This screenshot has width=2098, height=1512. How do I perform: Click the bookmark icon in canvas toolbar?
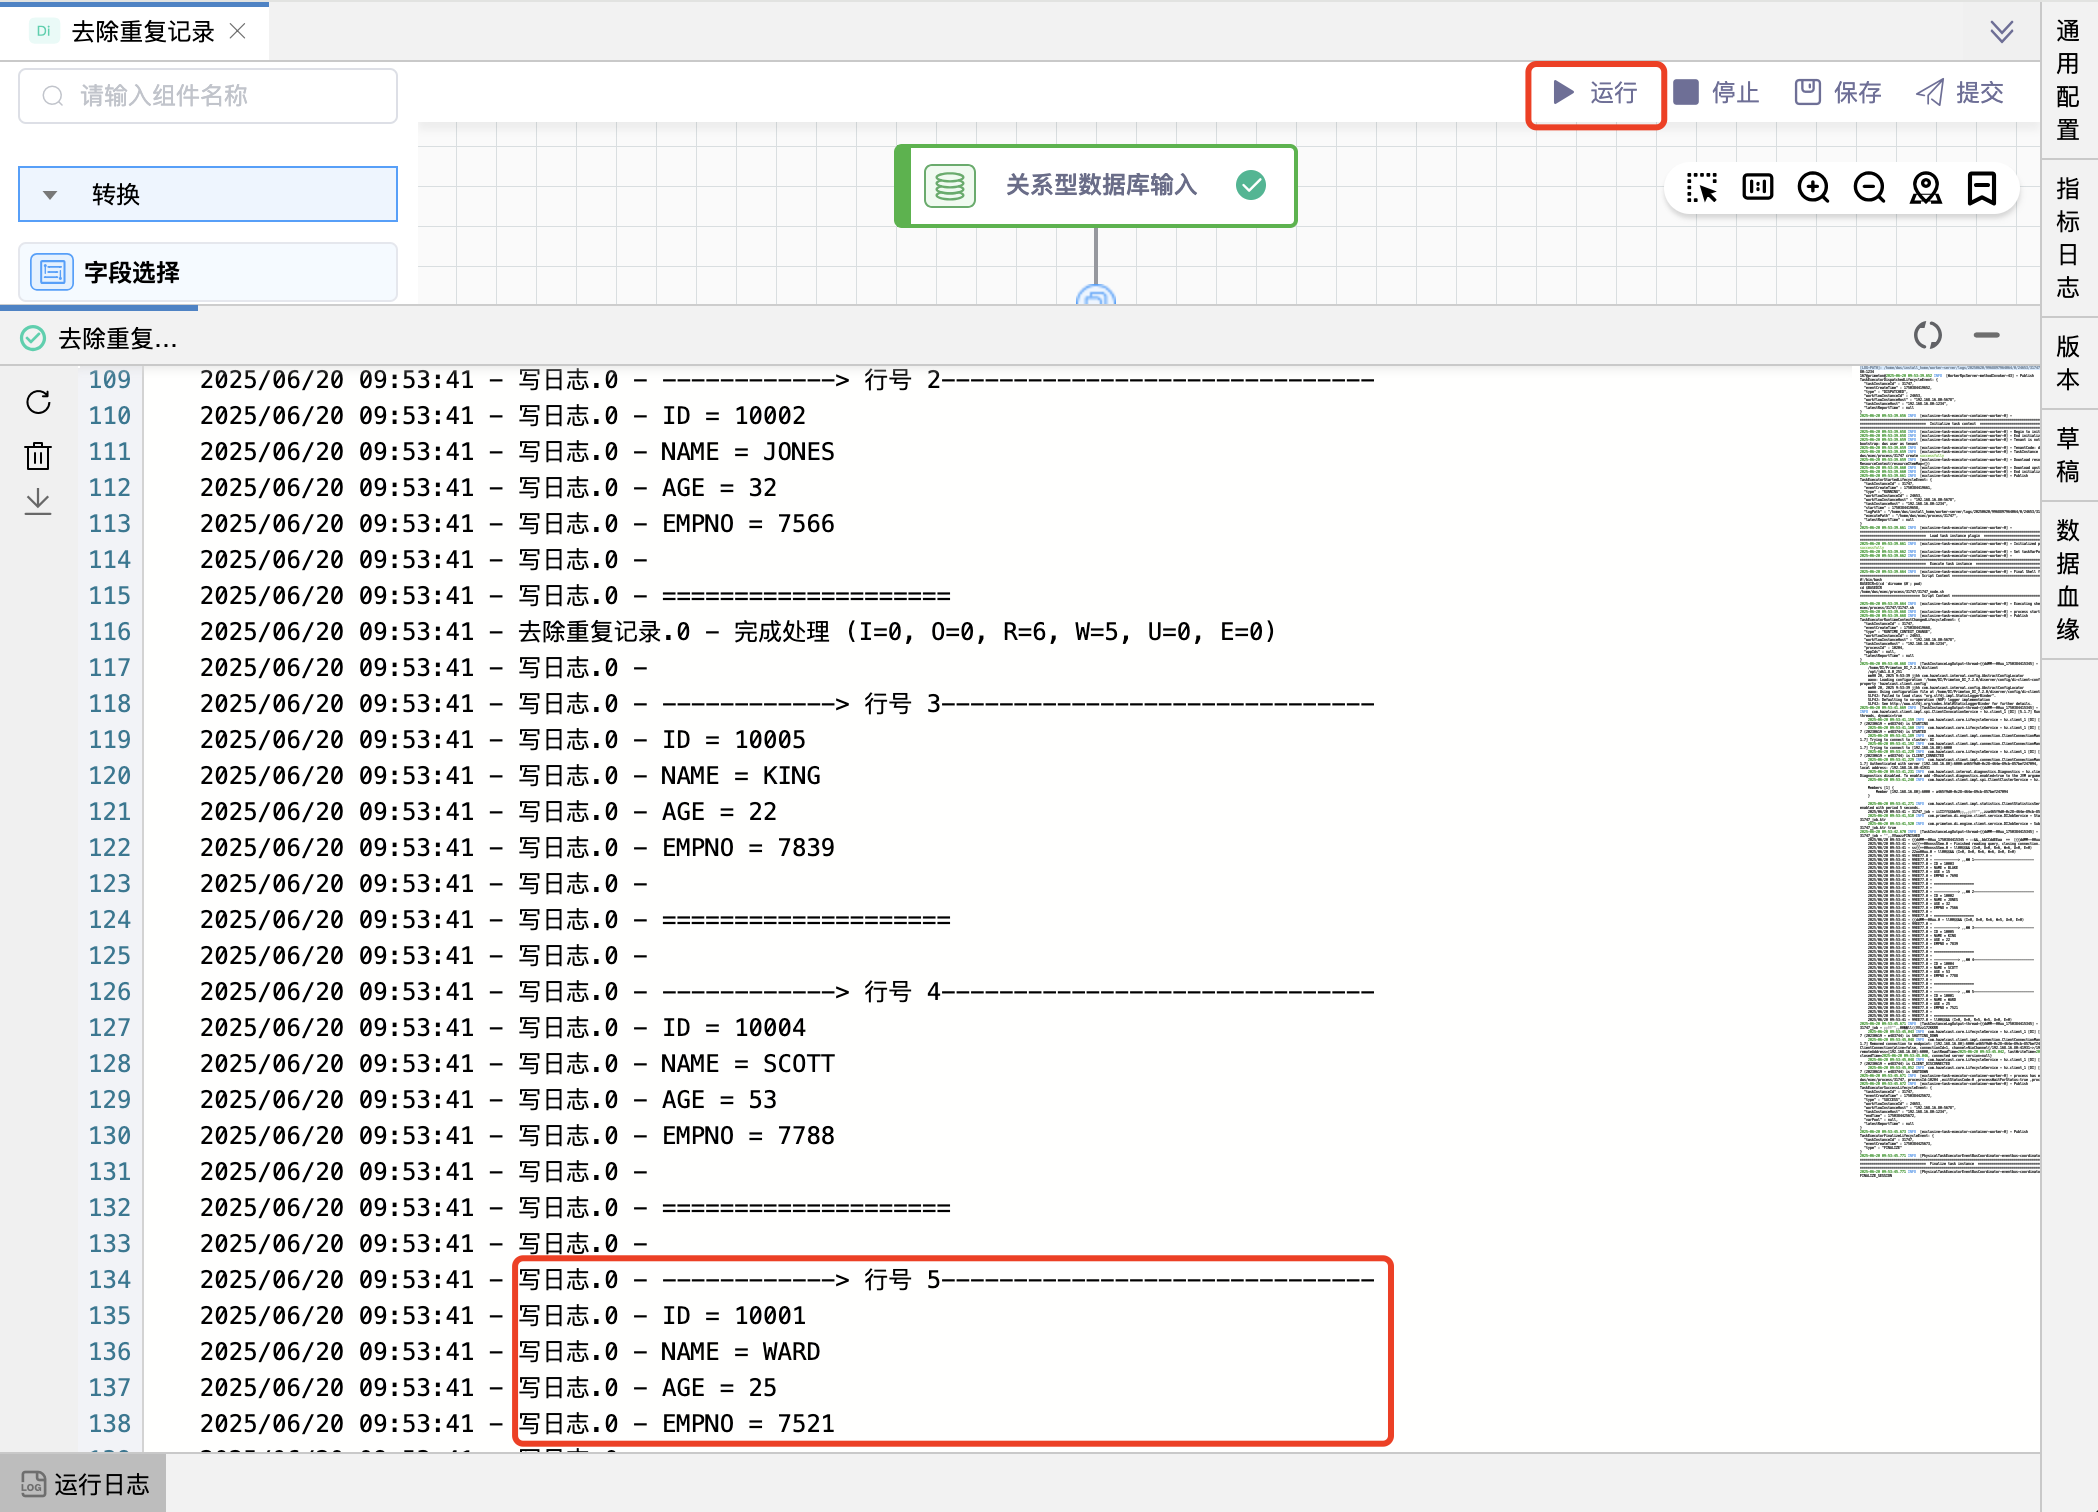1981,187
